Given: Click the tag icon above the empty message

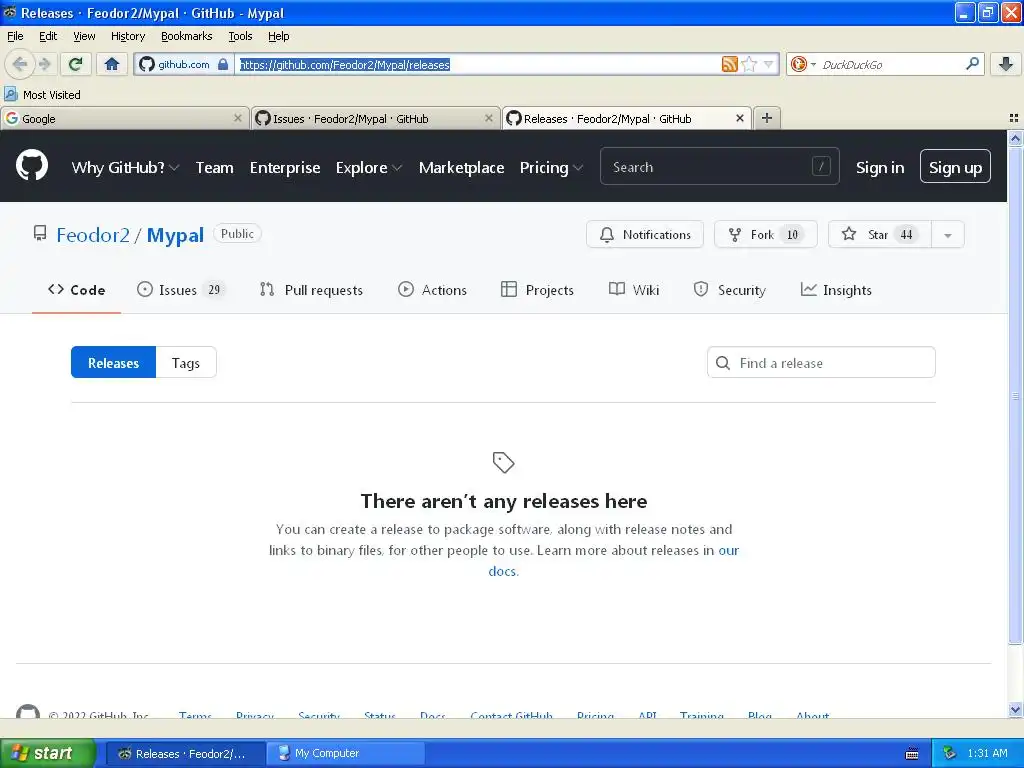Looking at the screenshot, I should (x=504, y=462).
